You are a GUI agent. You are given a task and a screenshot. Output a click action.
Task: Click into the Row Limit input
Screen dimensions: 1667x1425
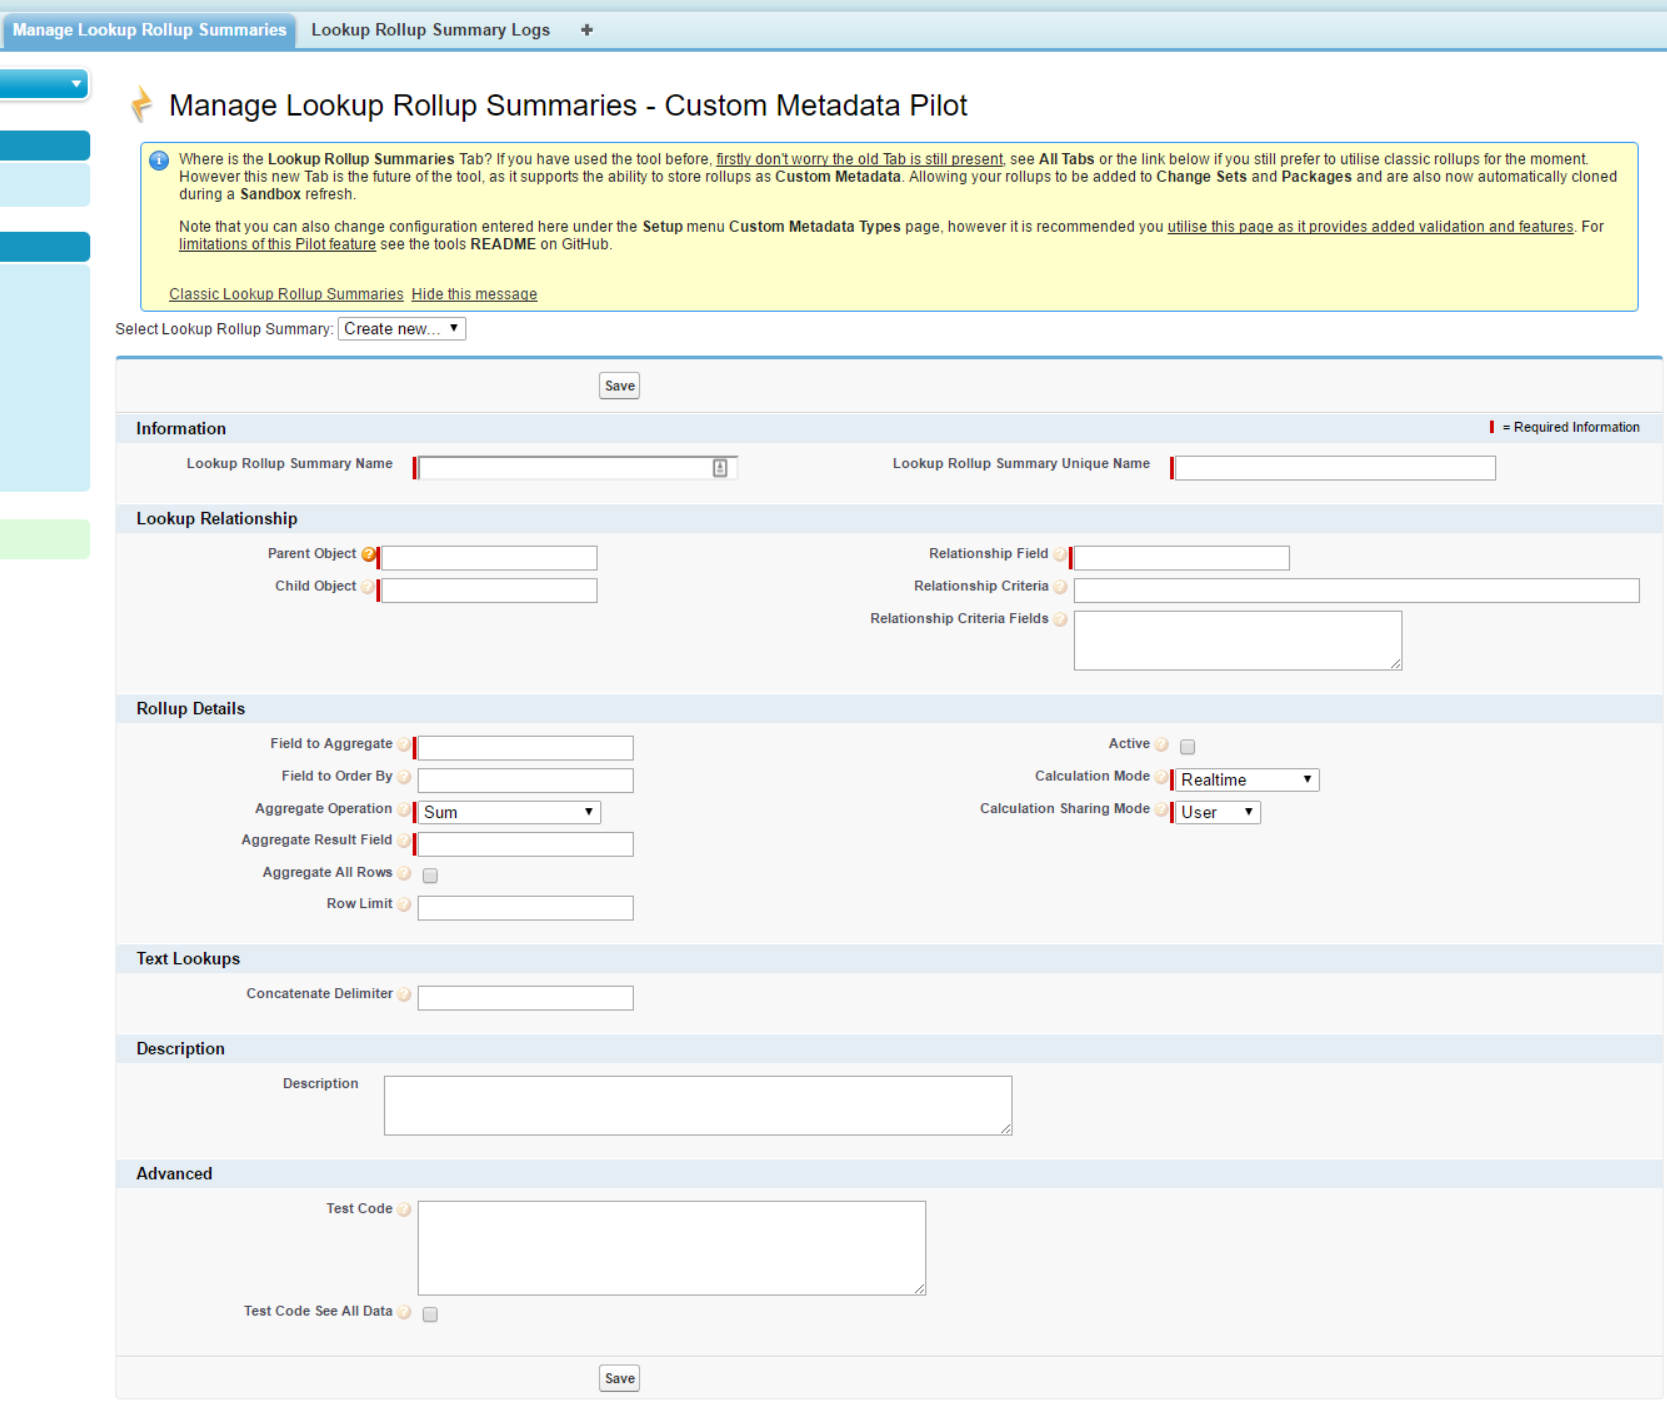click(526, 908)
